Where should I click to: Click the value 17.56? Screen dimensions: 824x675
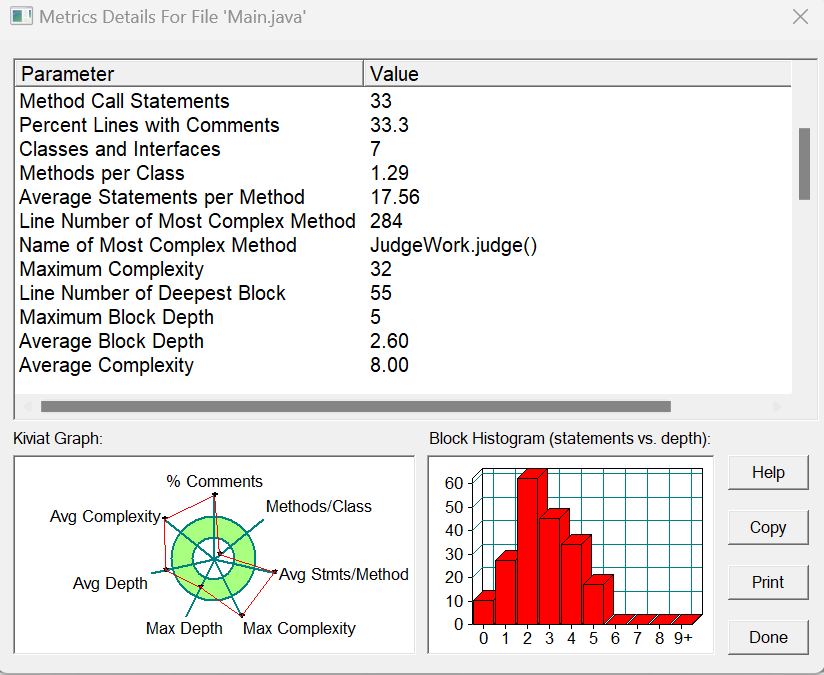point(395,197)
